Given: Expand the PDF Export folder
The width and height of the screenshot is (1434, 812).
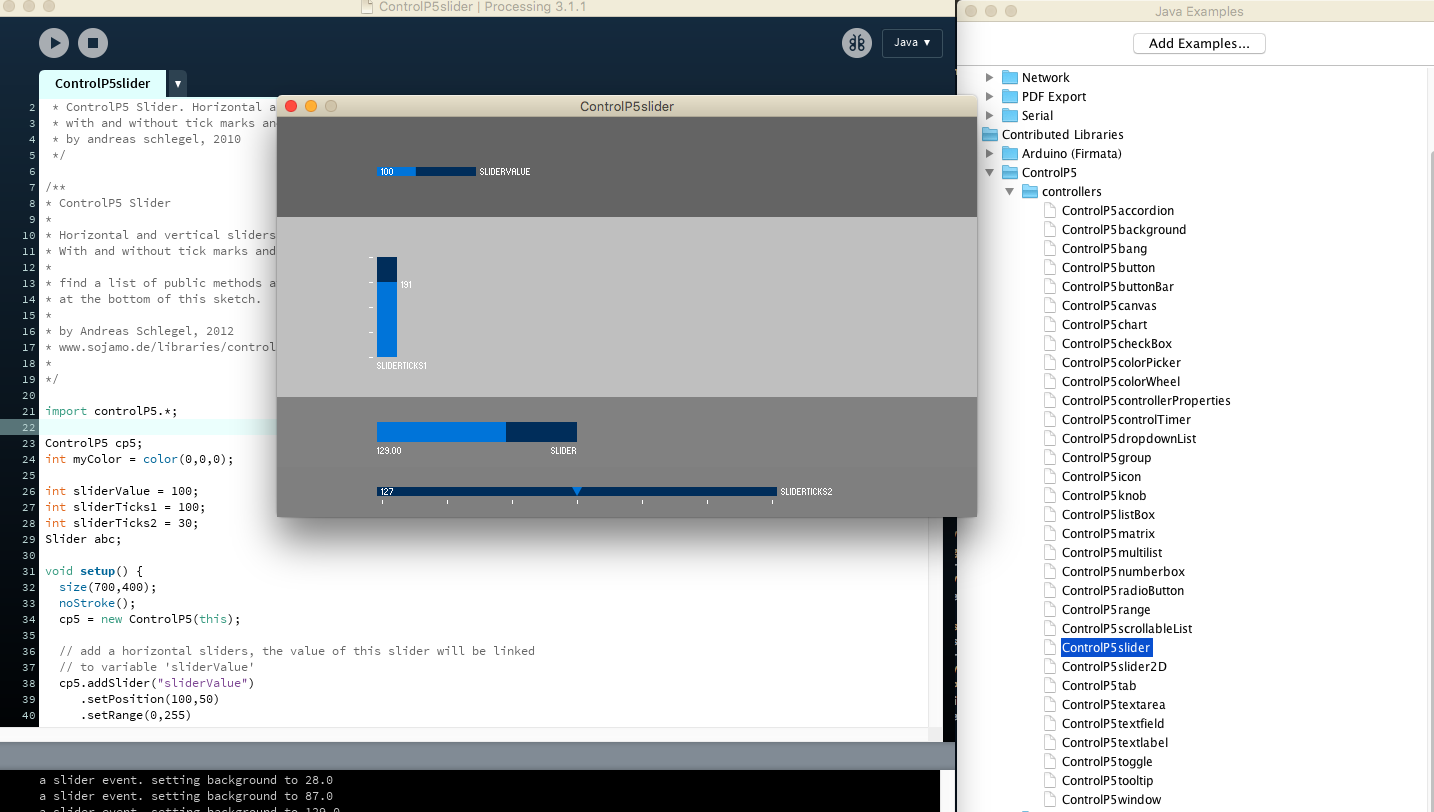Looking at the screenshot, I should point(990,96).
